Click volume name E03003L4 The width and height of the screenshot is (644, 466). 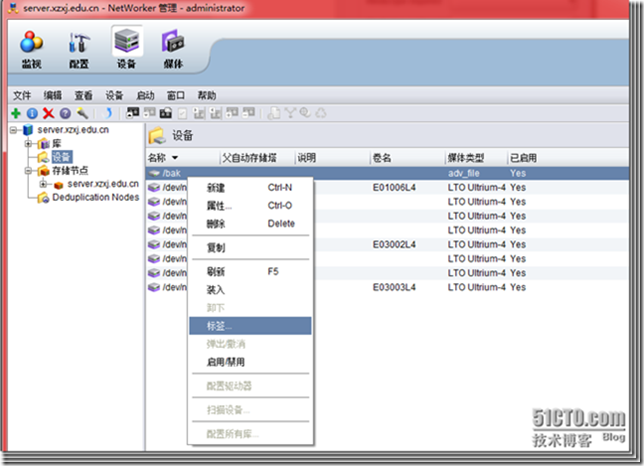pos(394,287)
